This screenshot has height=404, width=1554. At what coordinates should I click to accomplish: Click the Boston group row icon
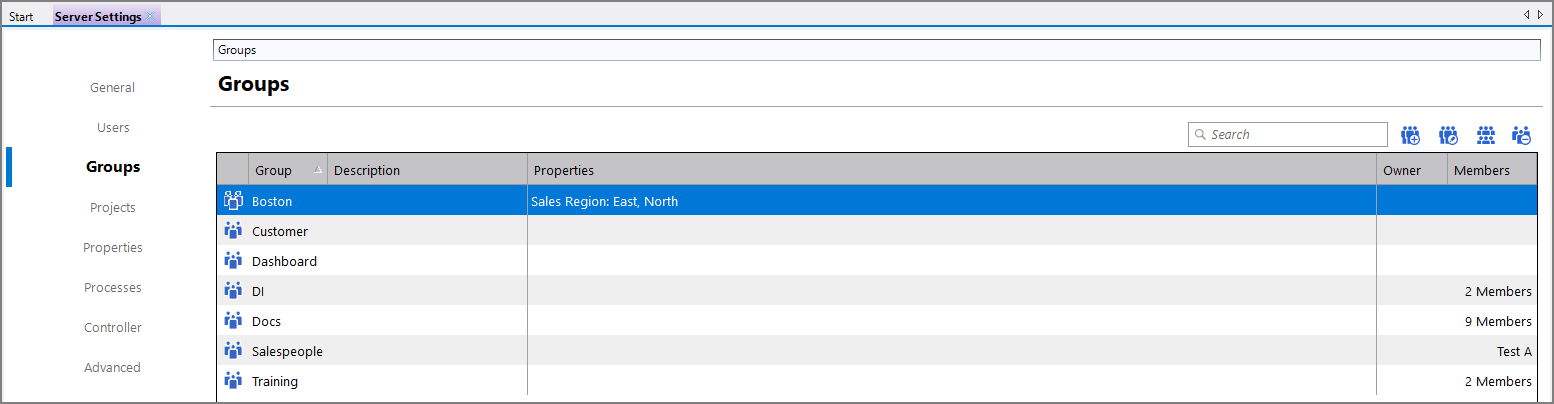233,201
